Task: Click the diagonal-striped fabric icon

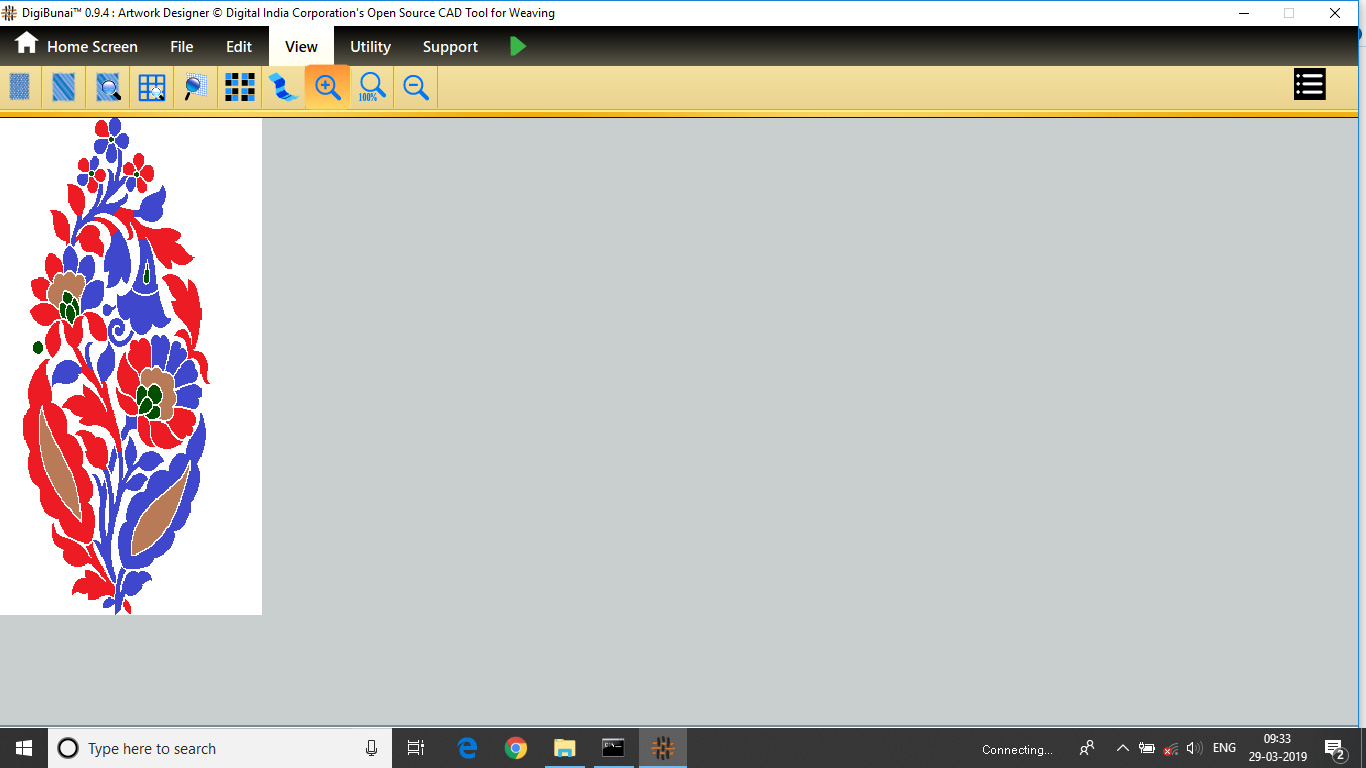Action: pos(63,88)
